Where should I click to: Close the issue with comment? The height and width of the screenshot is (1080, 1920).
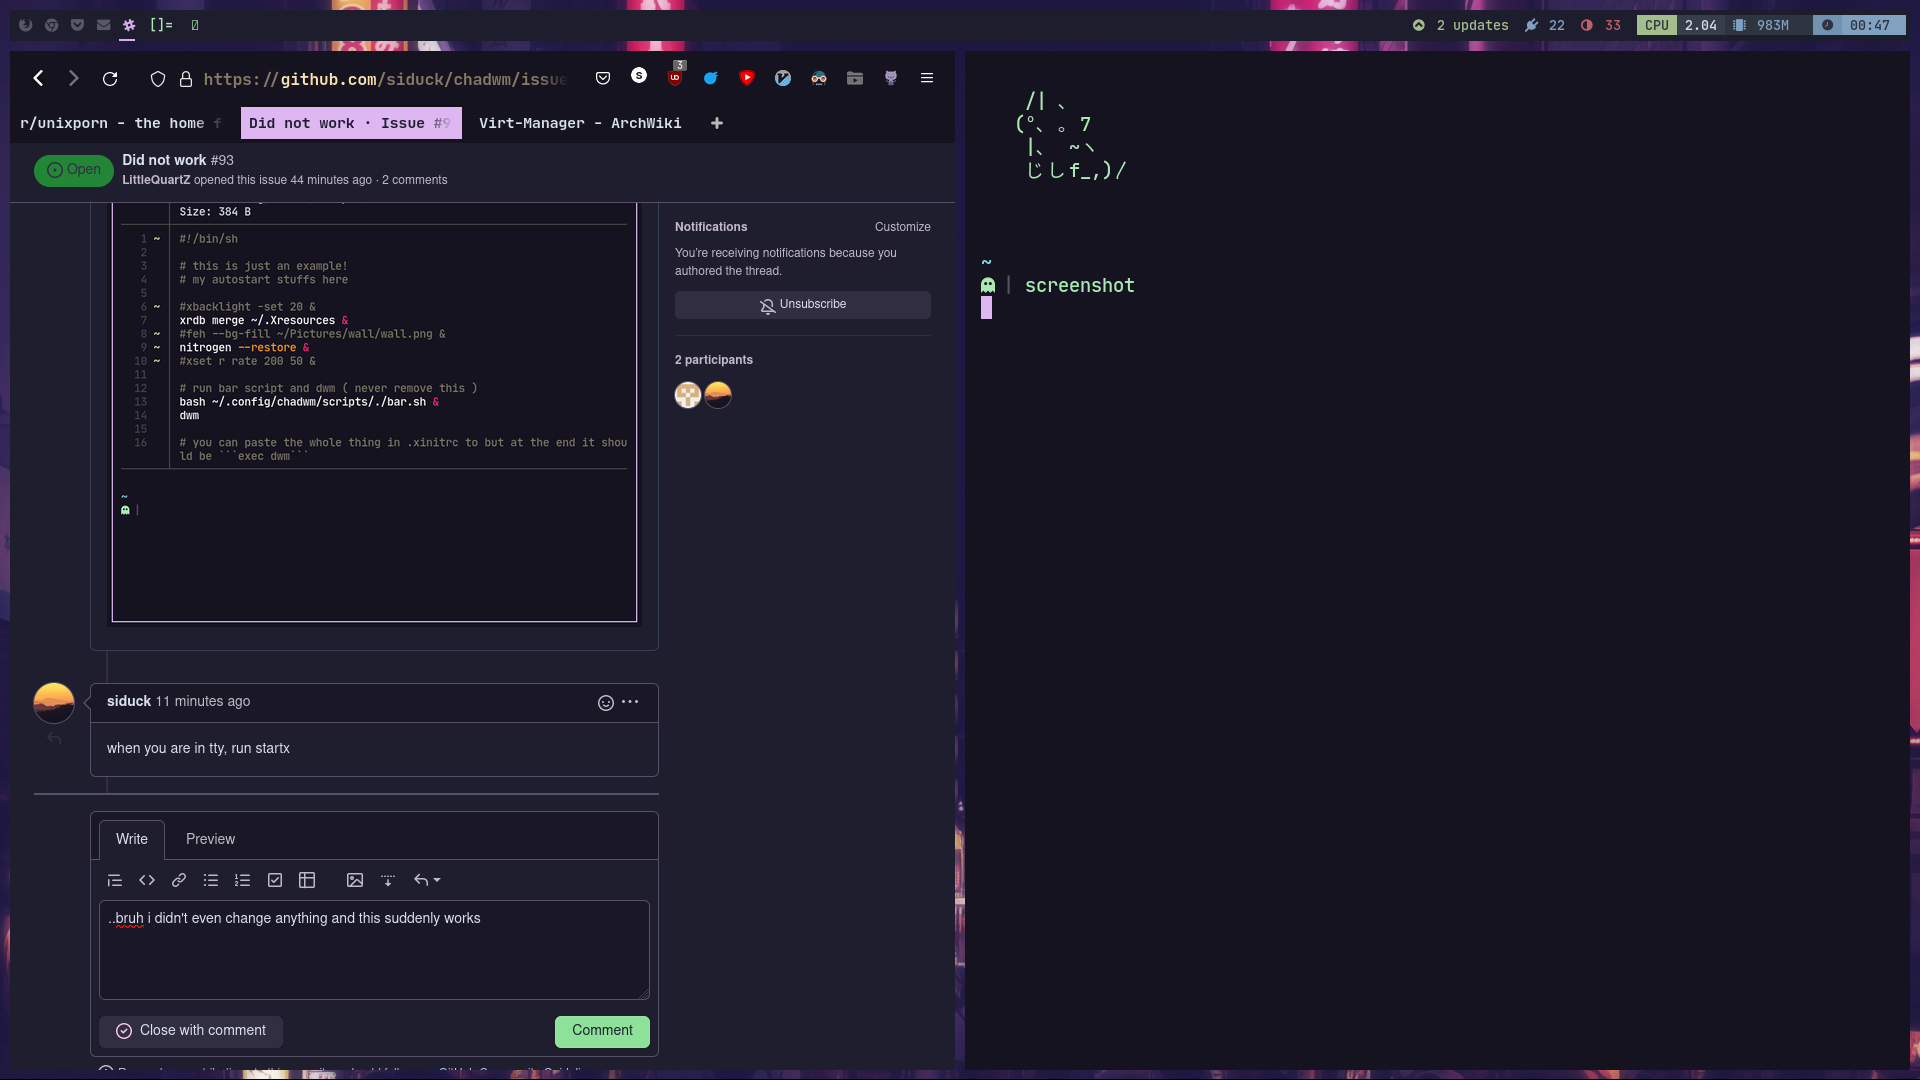[190, 1031]
